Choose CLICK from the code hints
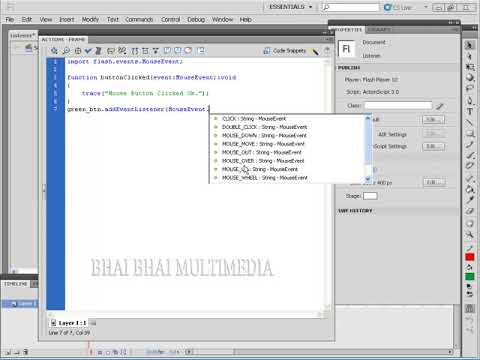The image size is (480, 360). 288,119
